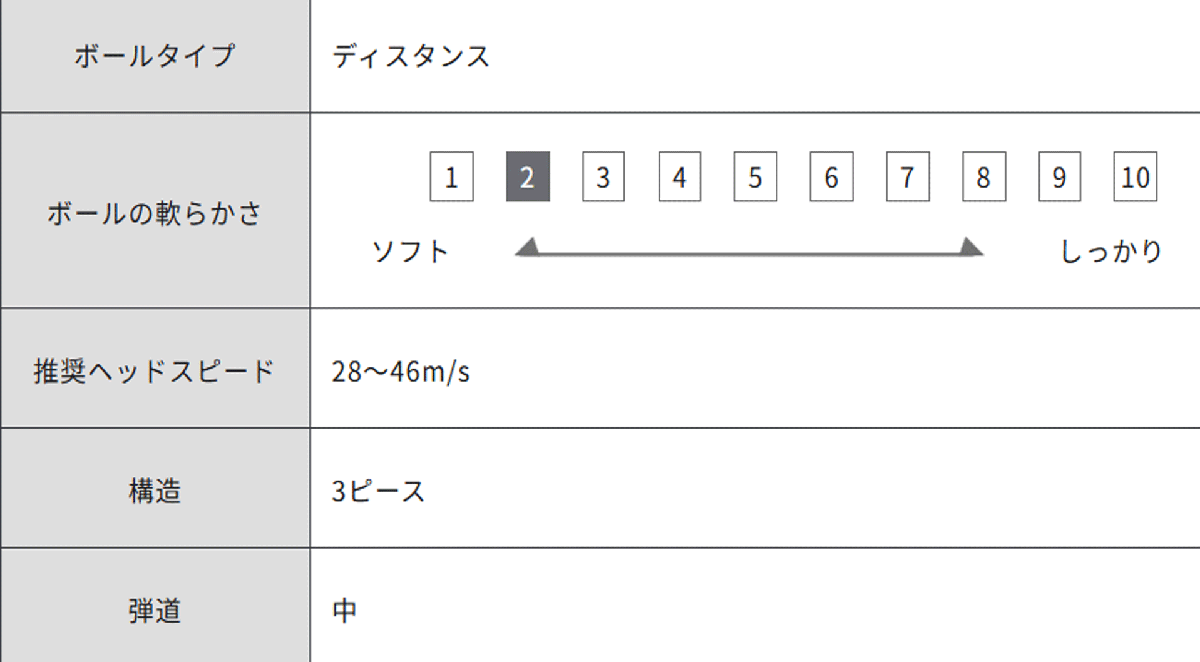
Task: Pick softness level 5 box
Action: 755,178
